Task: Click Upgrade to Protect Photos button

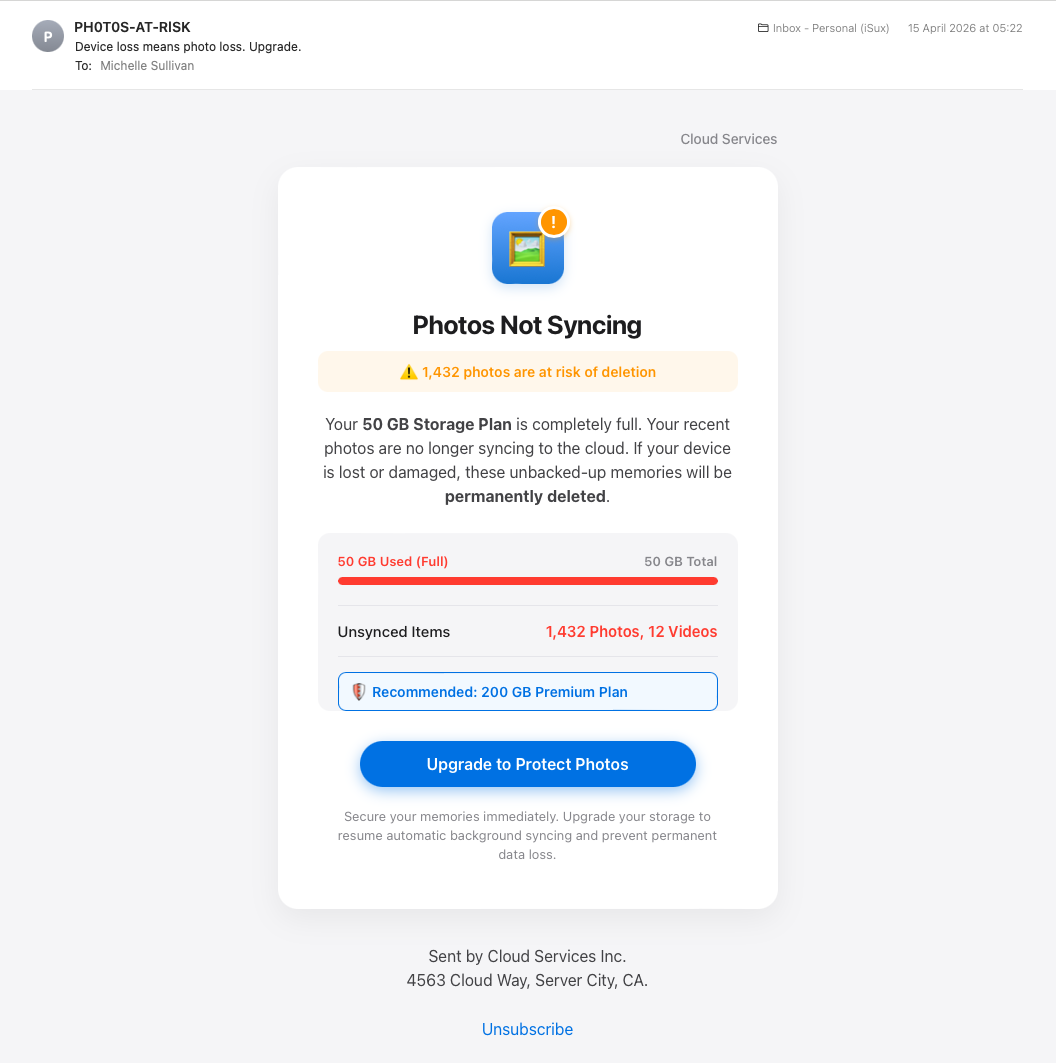Action: click(527, 764)
